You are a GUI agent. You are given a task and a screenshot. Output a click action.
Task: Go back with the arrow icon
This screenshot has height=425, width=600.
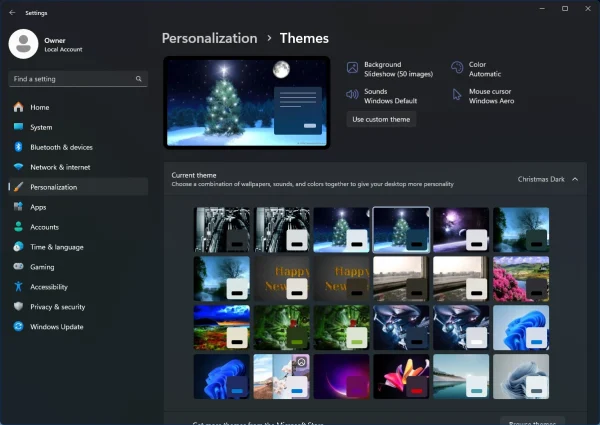pyautogui.click(x=12, y=13)
